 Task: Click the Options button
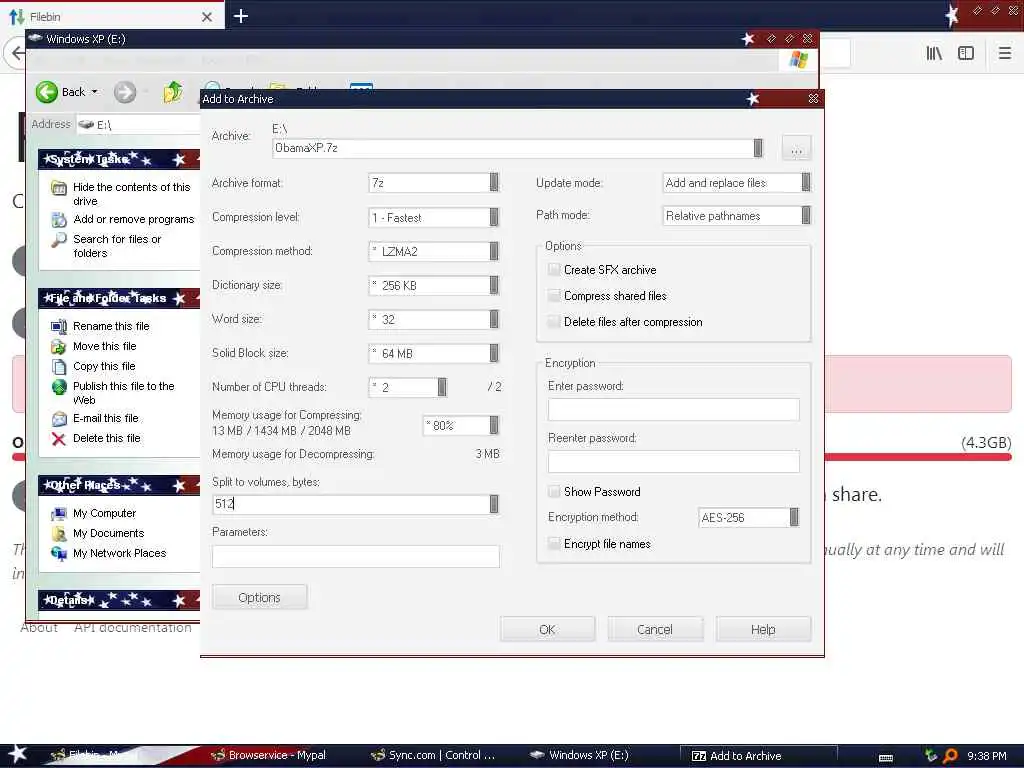[259, 598]
